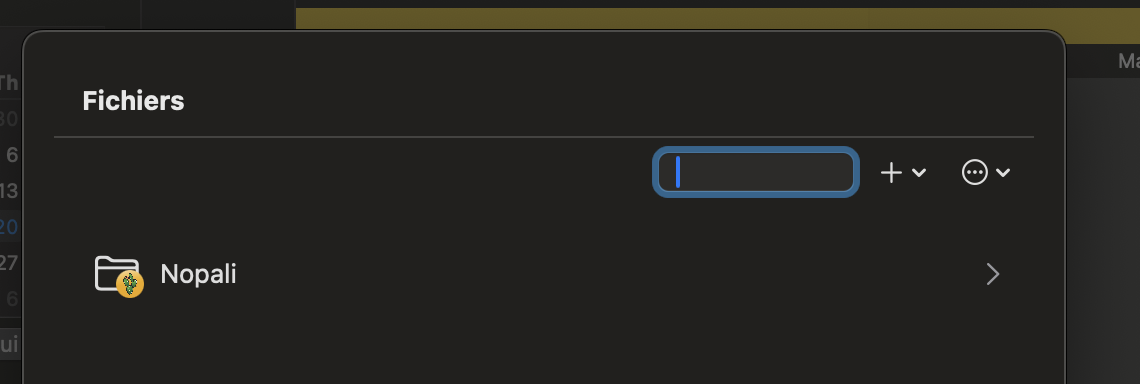Image resolution: width=1140 pixels, height=384 pixels.
Task: Expand the chevron beside the ellipsis icon
Action: click(1003, 172)
